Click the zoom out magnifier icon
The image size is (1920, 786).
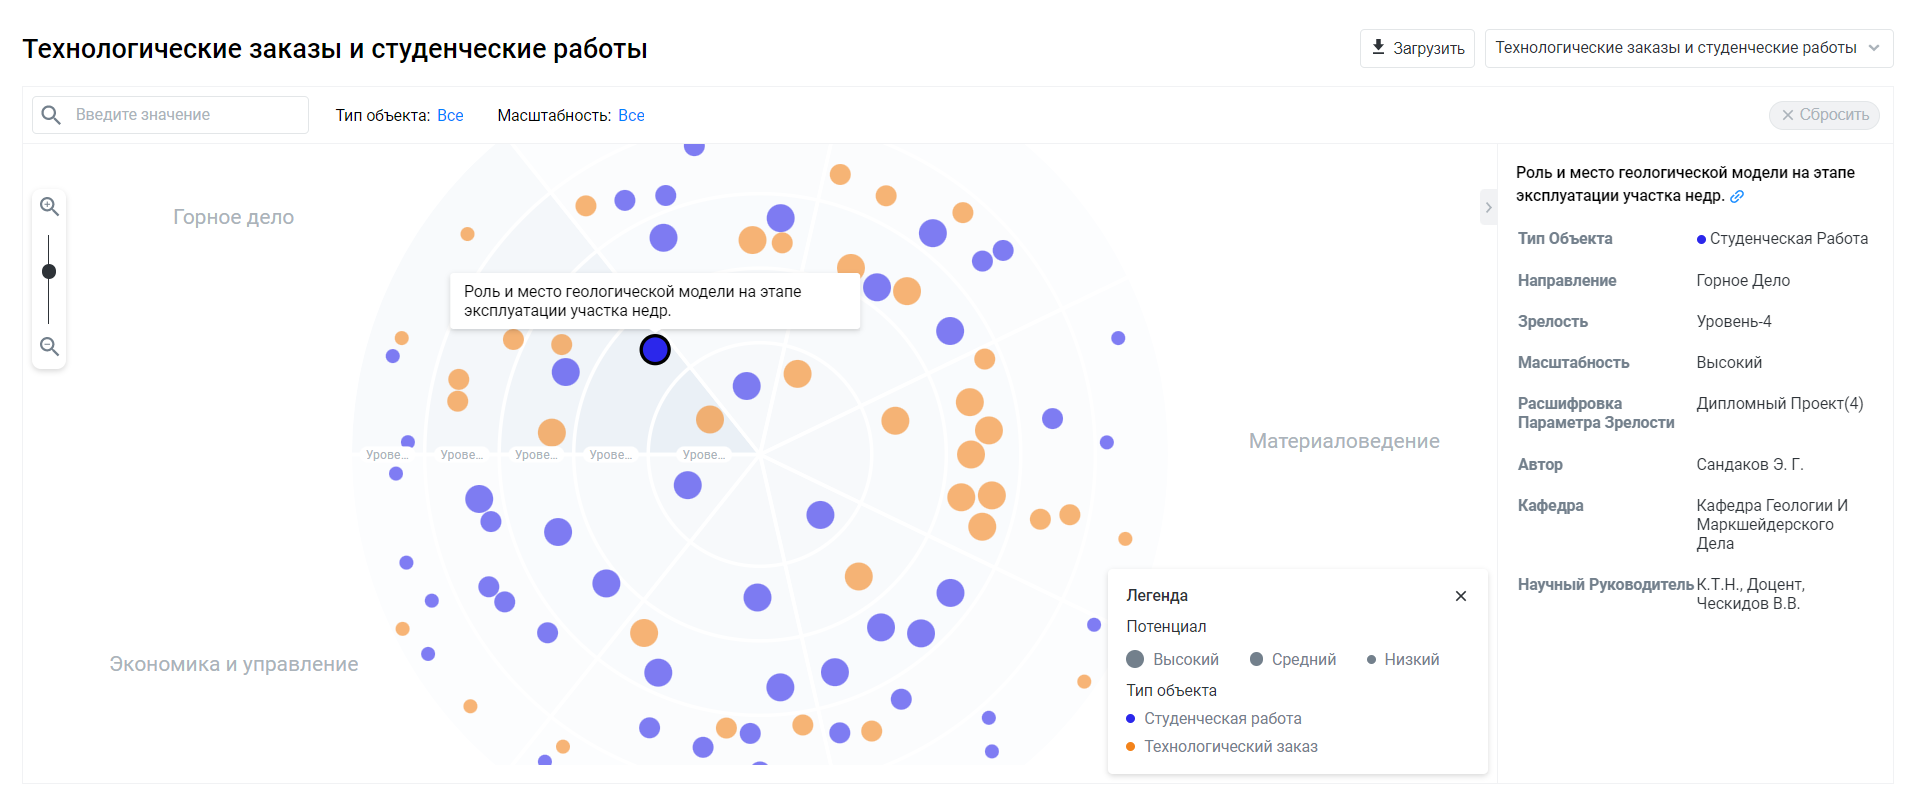[x=49, y=347]
